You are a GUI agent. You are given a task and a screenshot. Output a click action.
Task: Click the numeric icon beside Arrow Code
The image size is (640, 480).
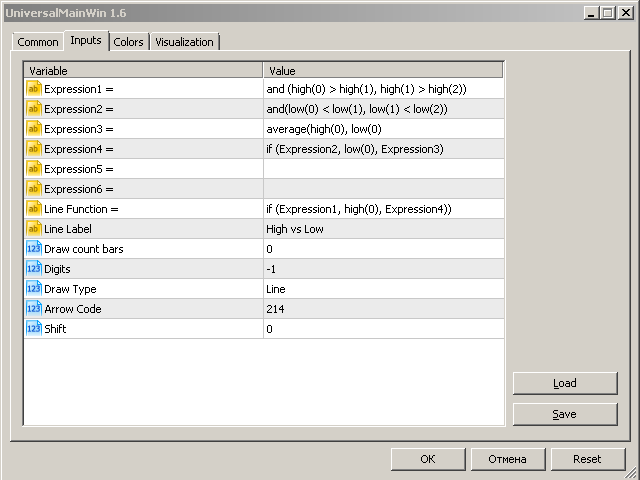[33, 309]
